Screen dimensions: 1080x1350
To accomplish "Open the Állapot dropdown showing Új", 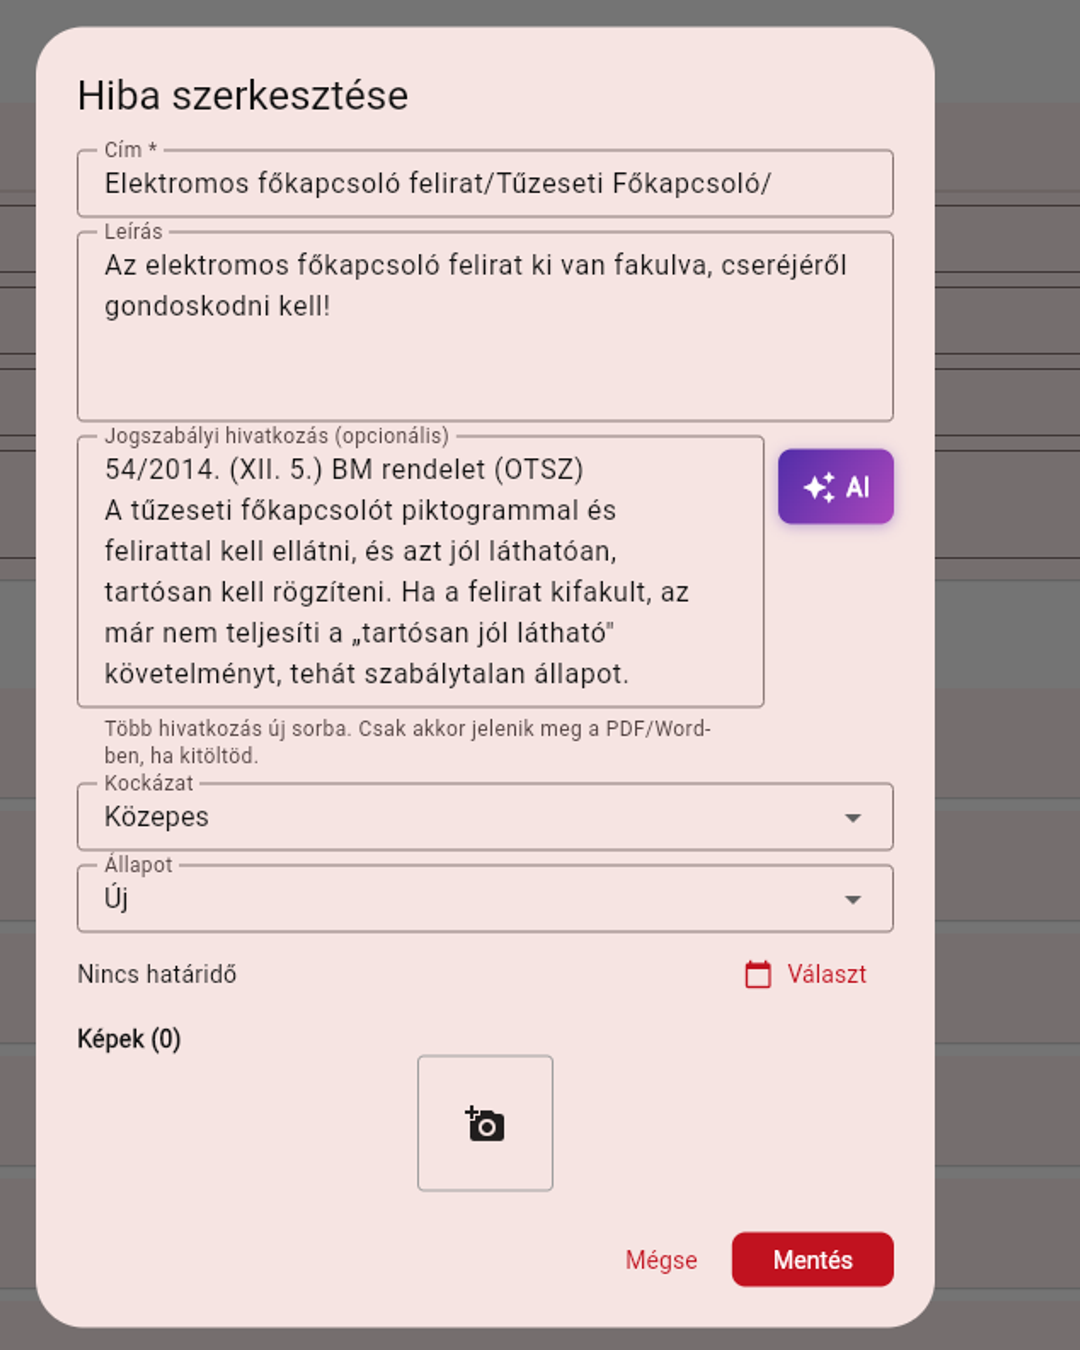I will (x=485, y=899).
